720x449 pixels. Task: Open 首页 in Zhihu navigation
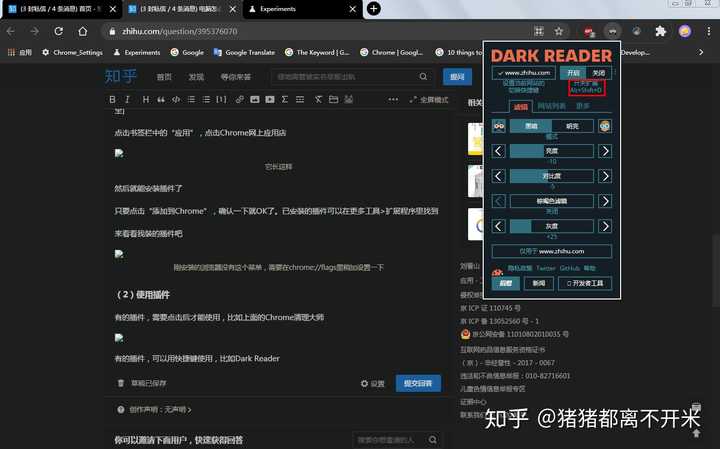tap(164, 77)
